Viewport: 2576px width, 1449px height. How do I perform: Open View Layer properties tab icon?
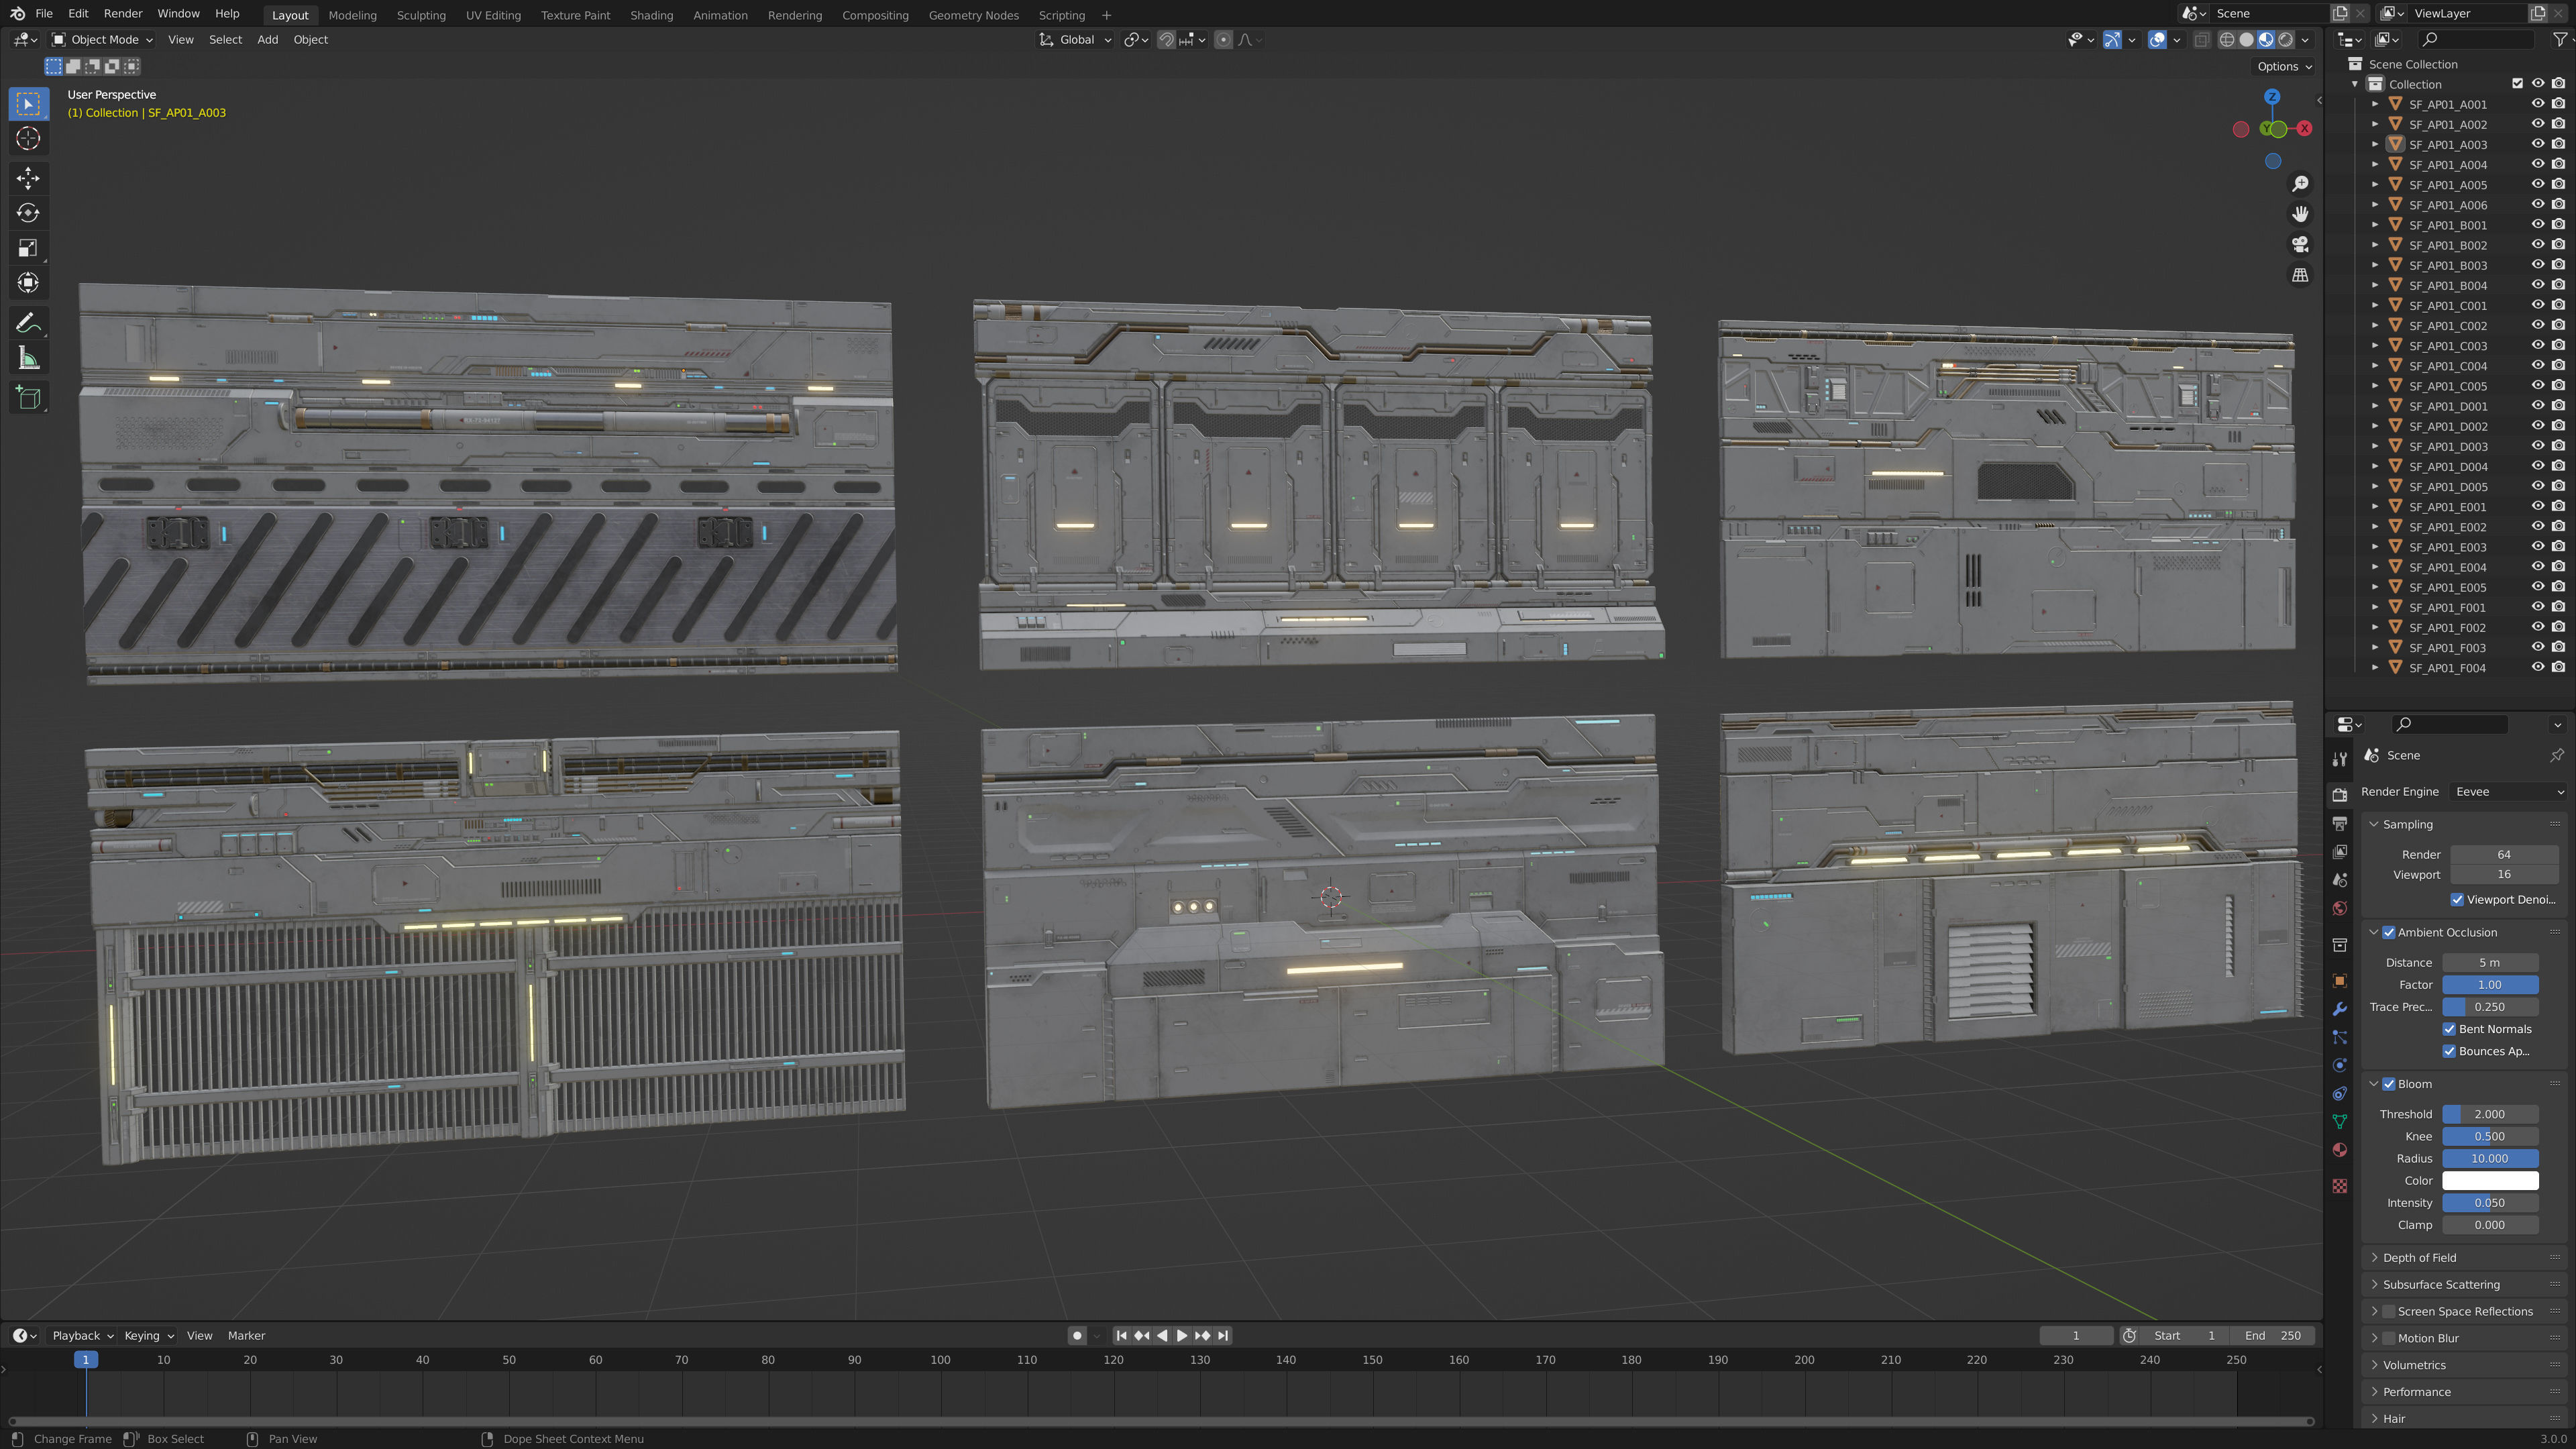2339,852
